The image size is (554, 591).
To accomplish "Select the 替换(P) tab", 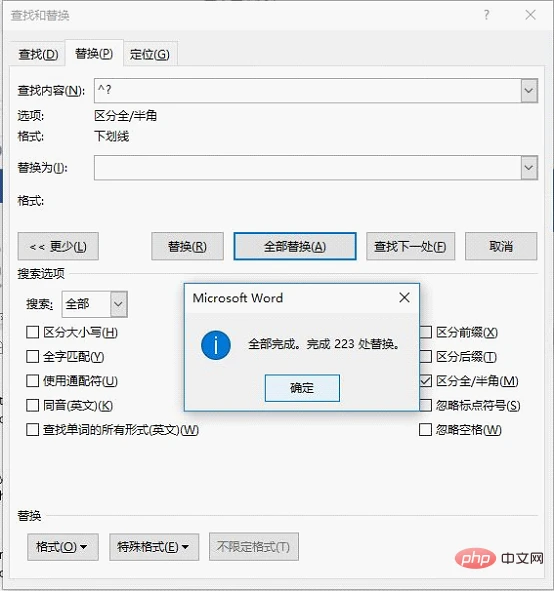I will (94, 54).
